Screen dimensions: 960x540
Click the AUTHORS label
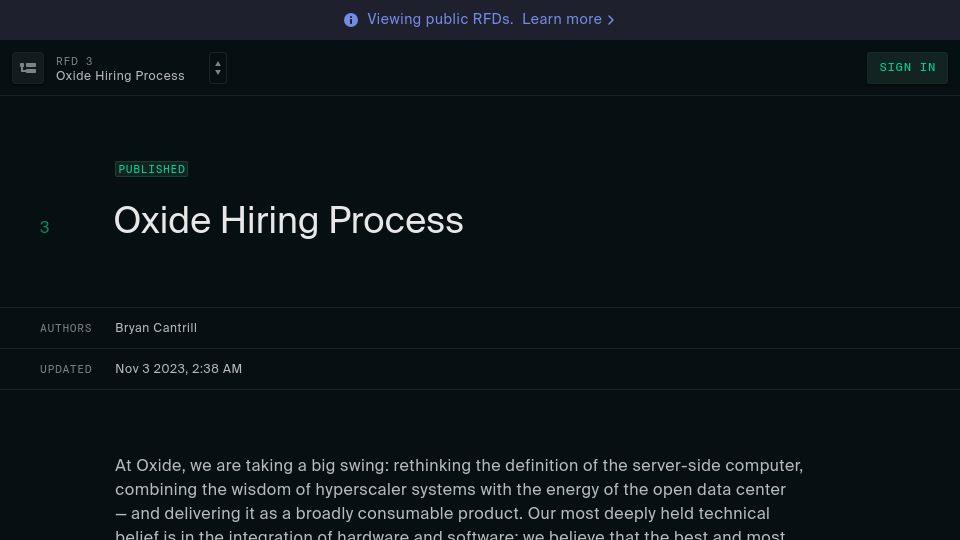point(66,329)
